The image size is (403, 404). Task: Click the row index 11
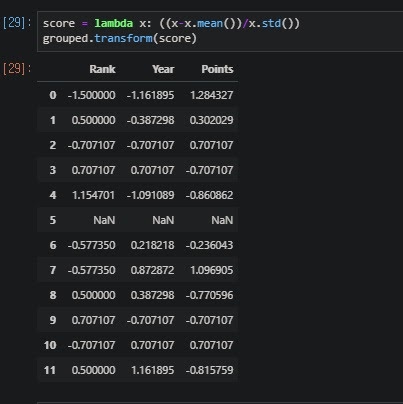pos(50,370)
